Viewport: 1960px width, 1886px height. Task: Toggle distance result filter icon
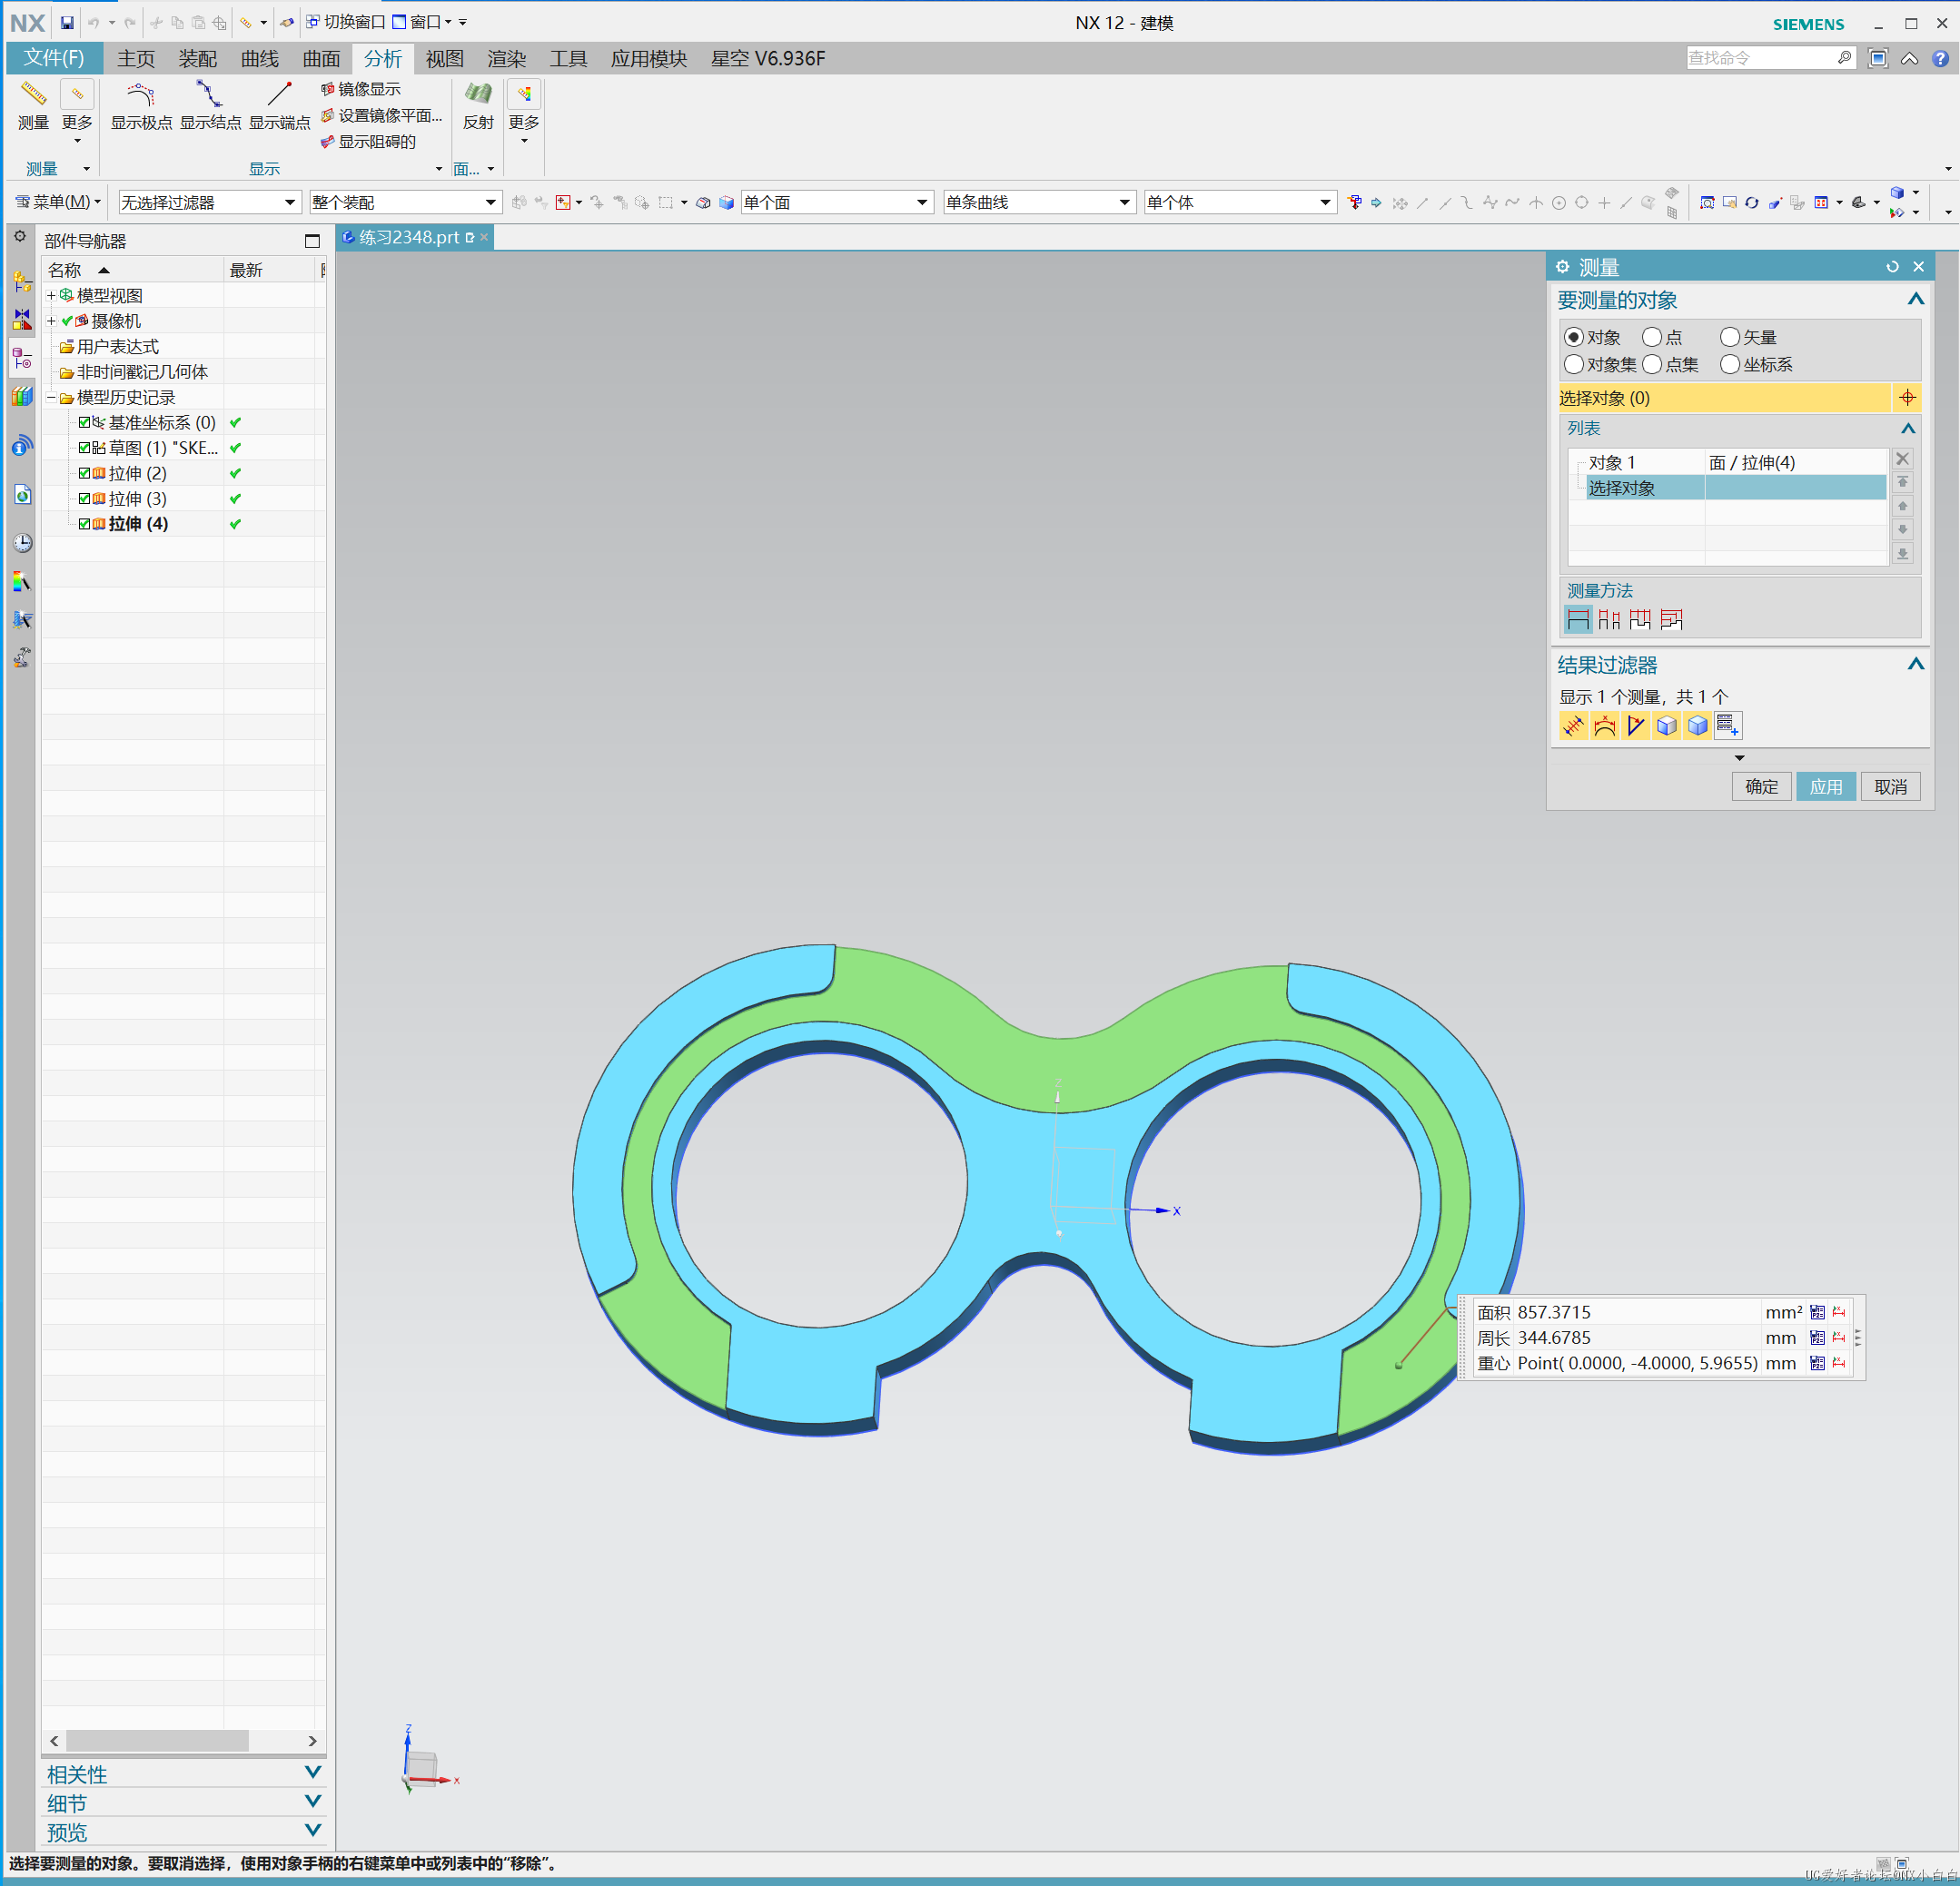pos(1573,725)
